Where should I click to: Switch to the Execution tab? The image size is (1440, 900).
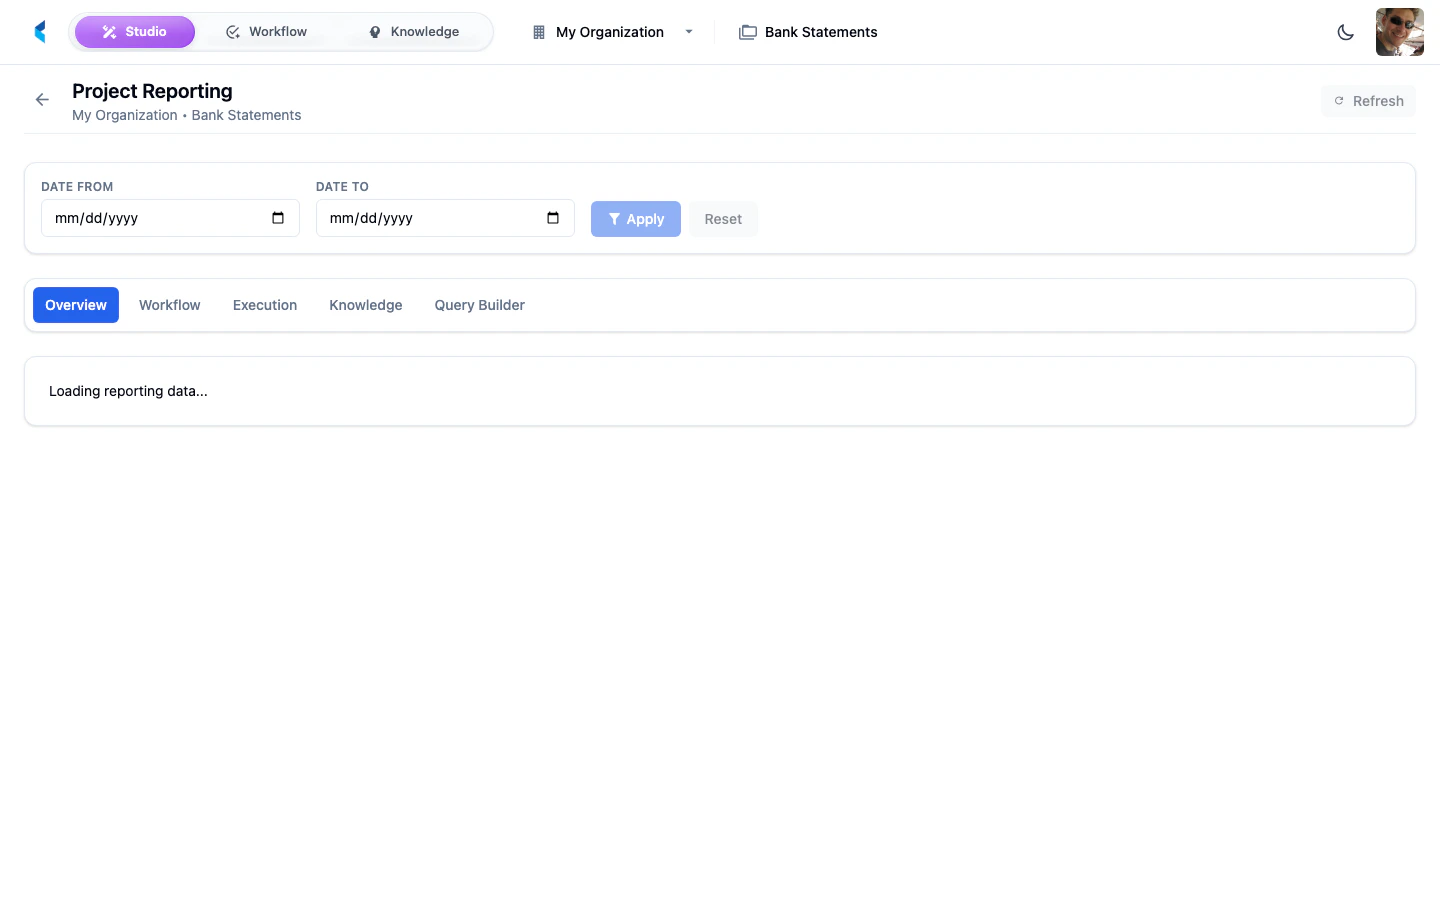click(264, 305)
